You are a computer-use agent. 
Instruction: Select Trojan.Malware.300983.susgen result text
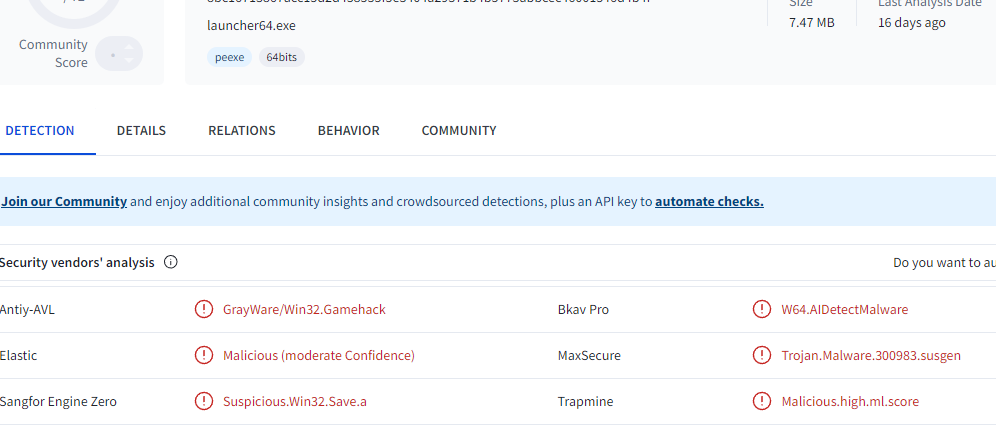[x=871, y=355]
